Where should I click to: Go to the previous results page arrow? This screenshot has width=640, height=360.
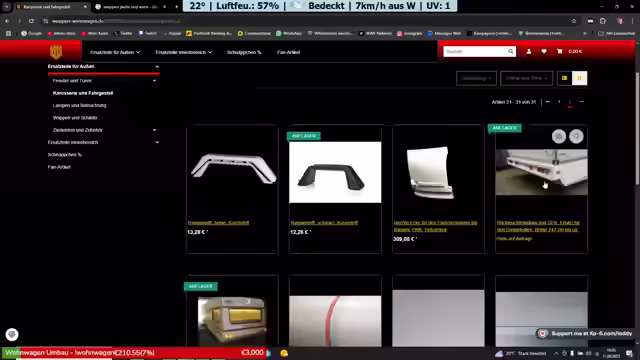click(548, 102)
